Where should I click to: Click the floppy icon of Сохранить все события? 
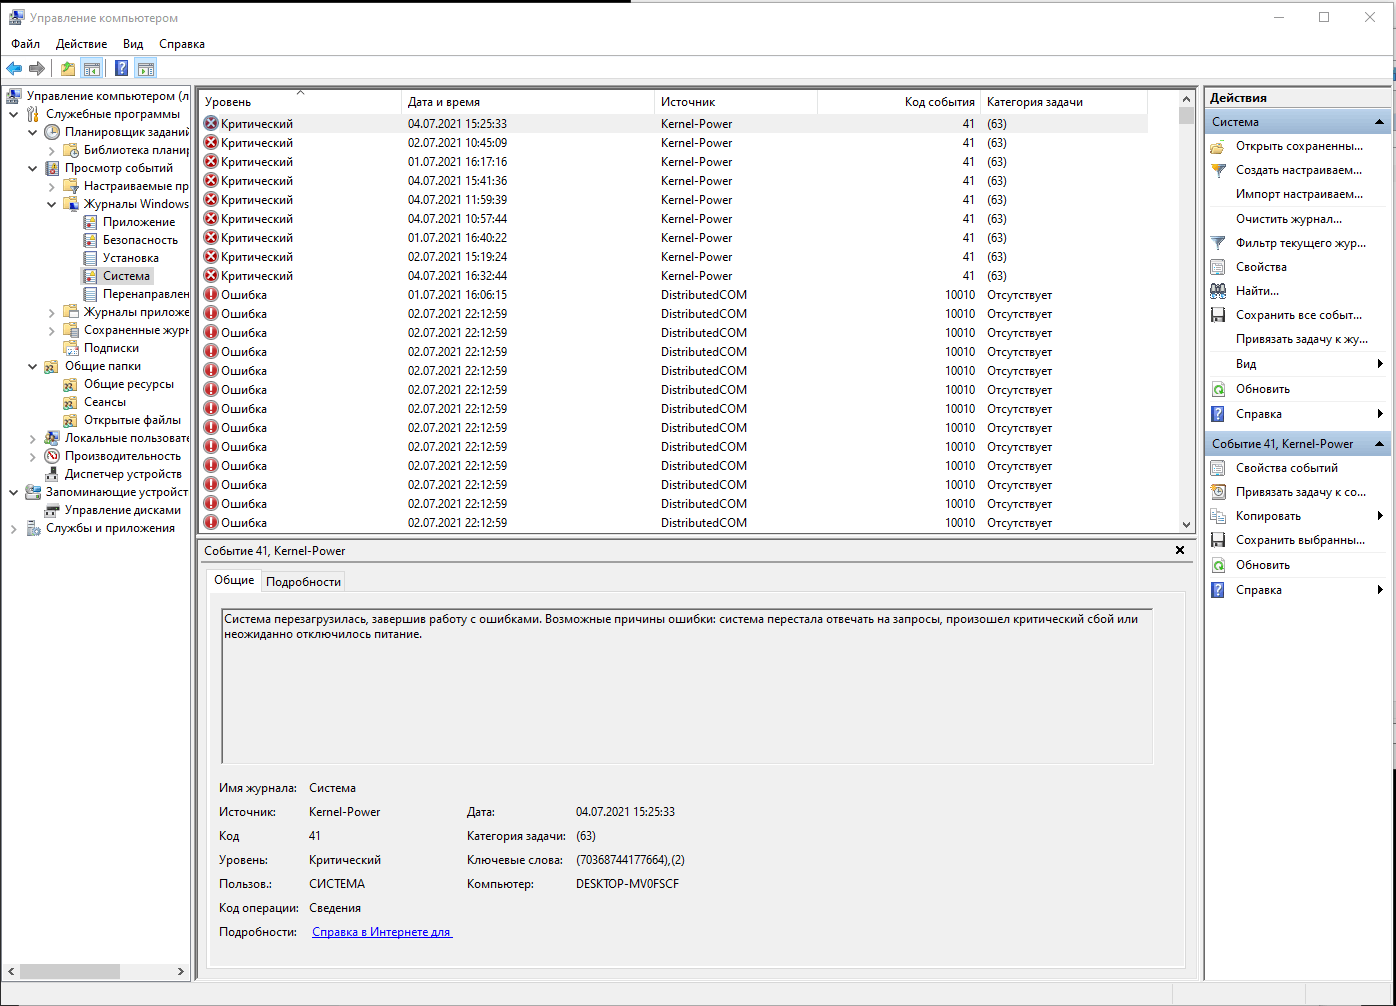pyautogui.click(x=1218, y=315)
